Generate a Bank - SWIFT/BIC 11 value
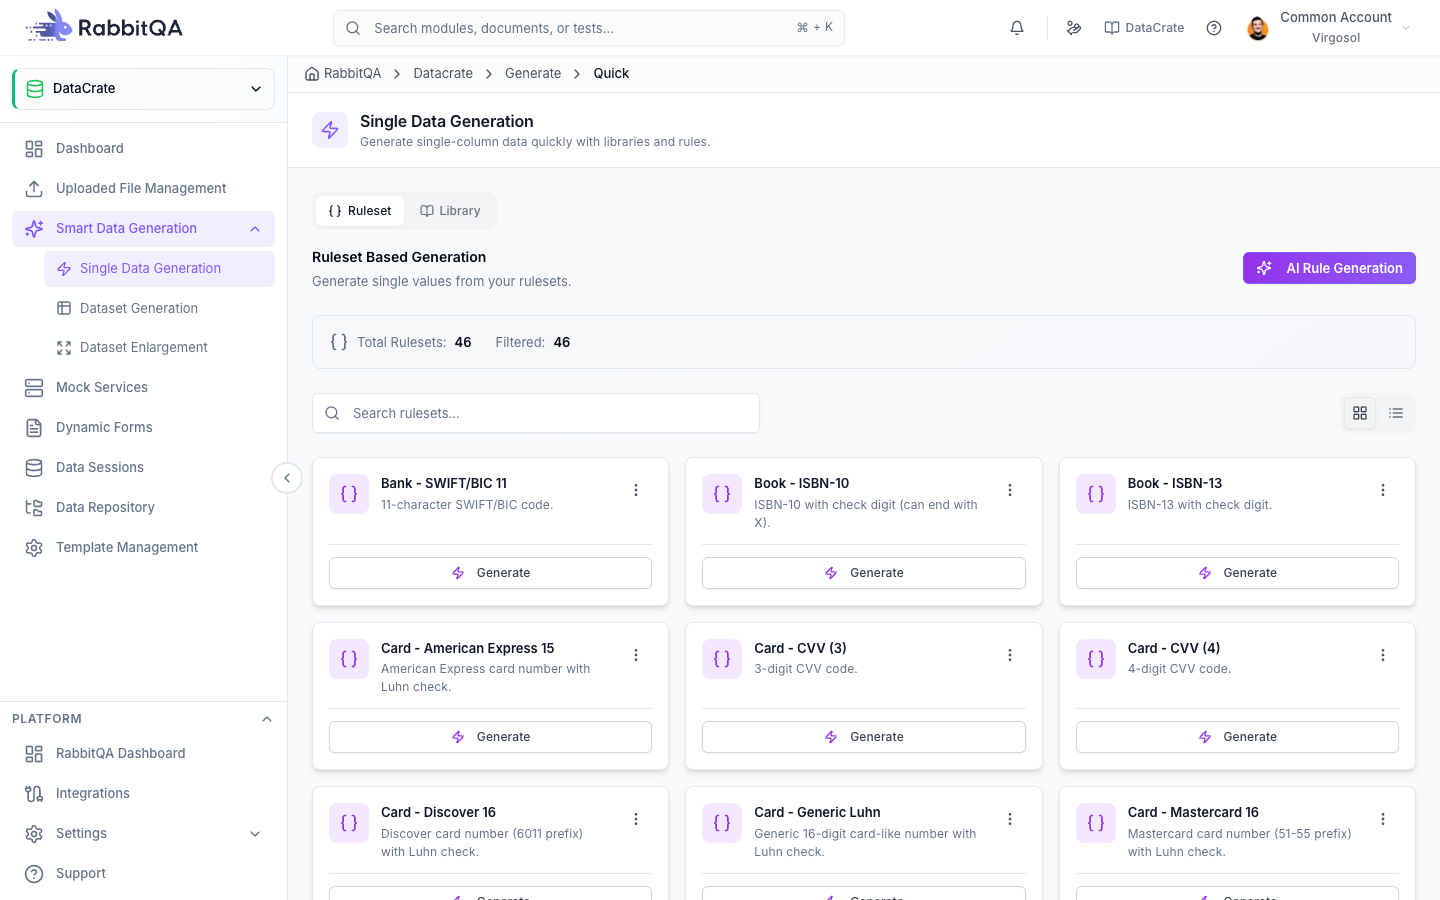 coord(490,573)
